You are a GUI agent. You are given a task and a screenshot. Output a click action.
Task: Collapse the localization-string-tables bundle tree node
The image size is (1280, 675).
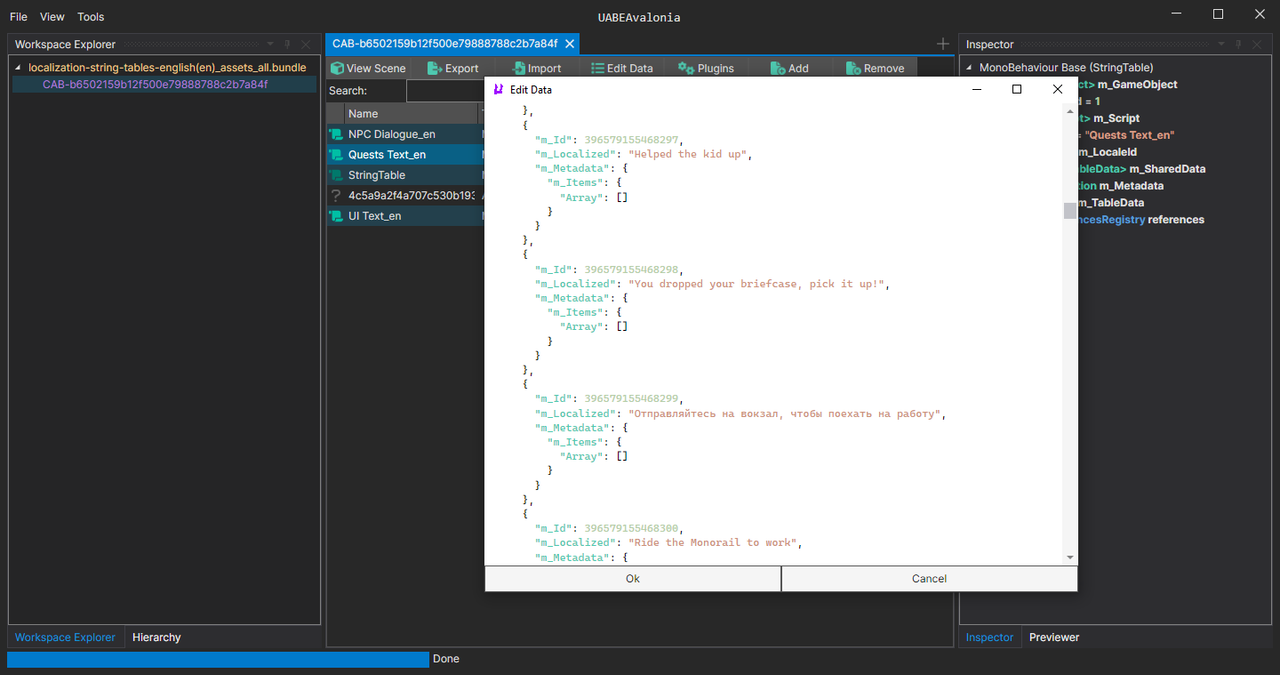[18, 68]
